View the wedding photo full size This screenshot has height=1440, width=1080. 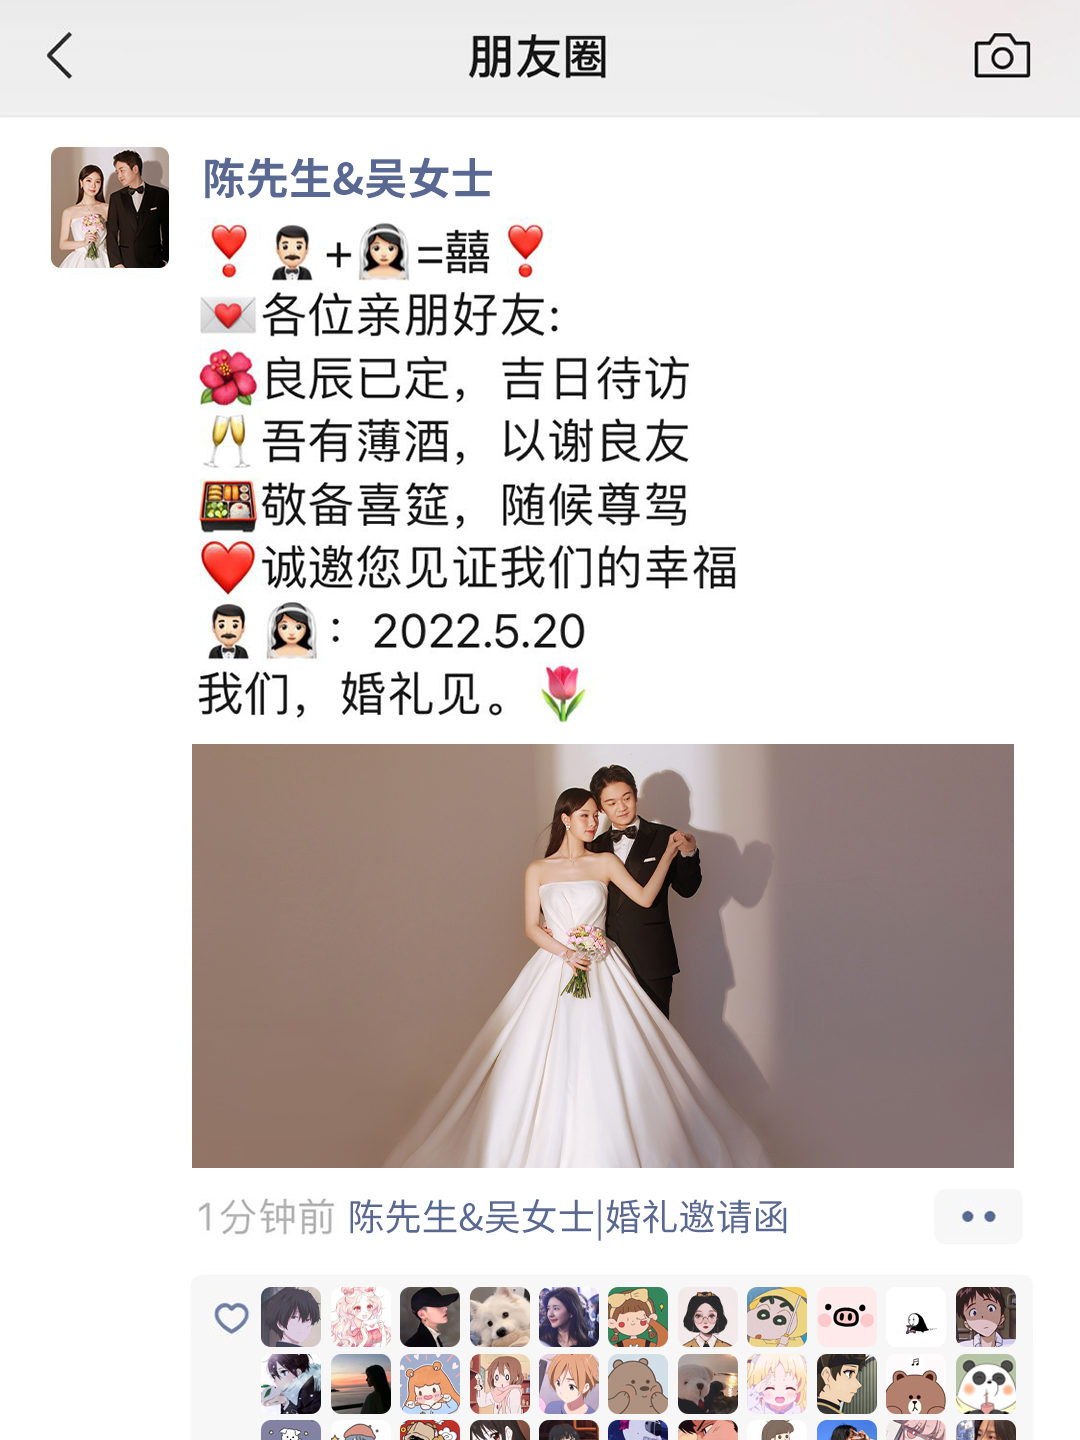coord(603,956)
